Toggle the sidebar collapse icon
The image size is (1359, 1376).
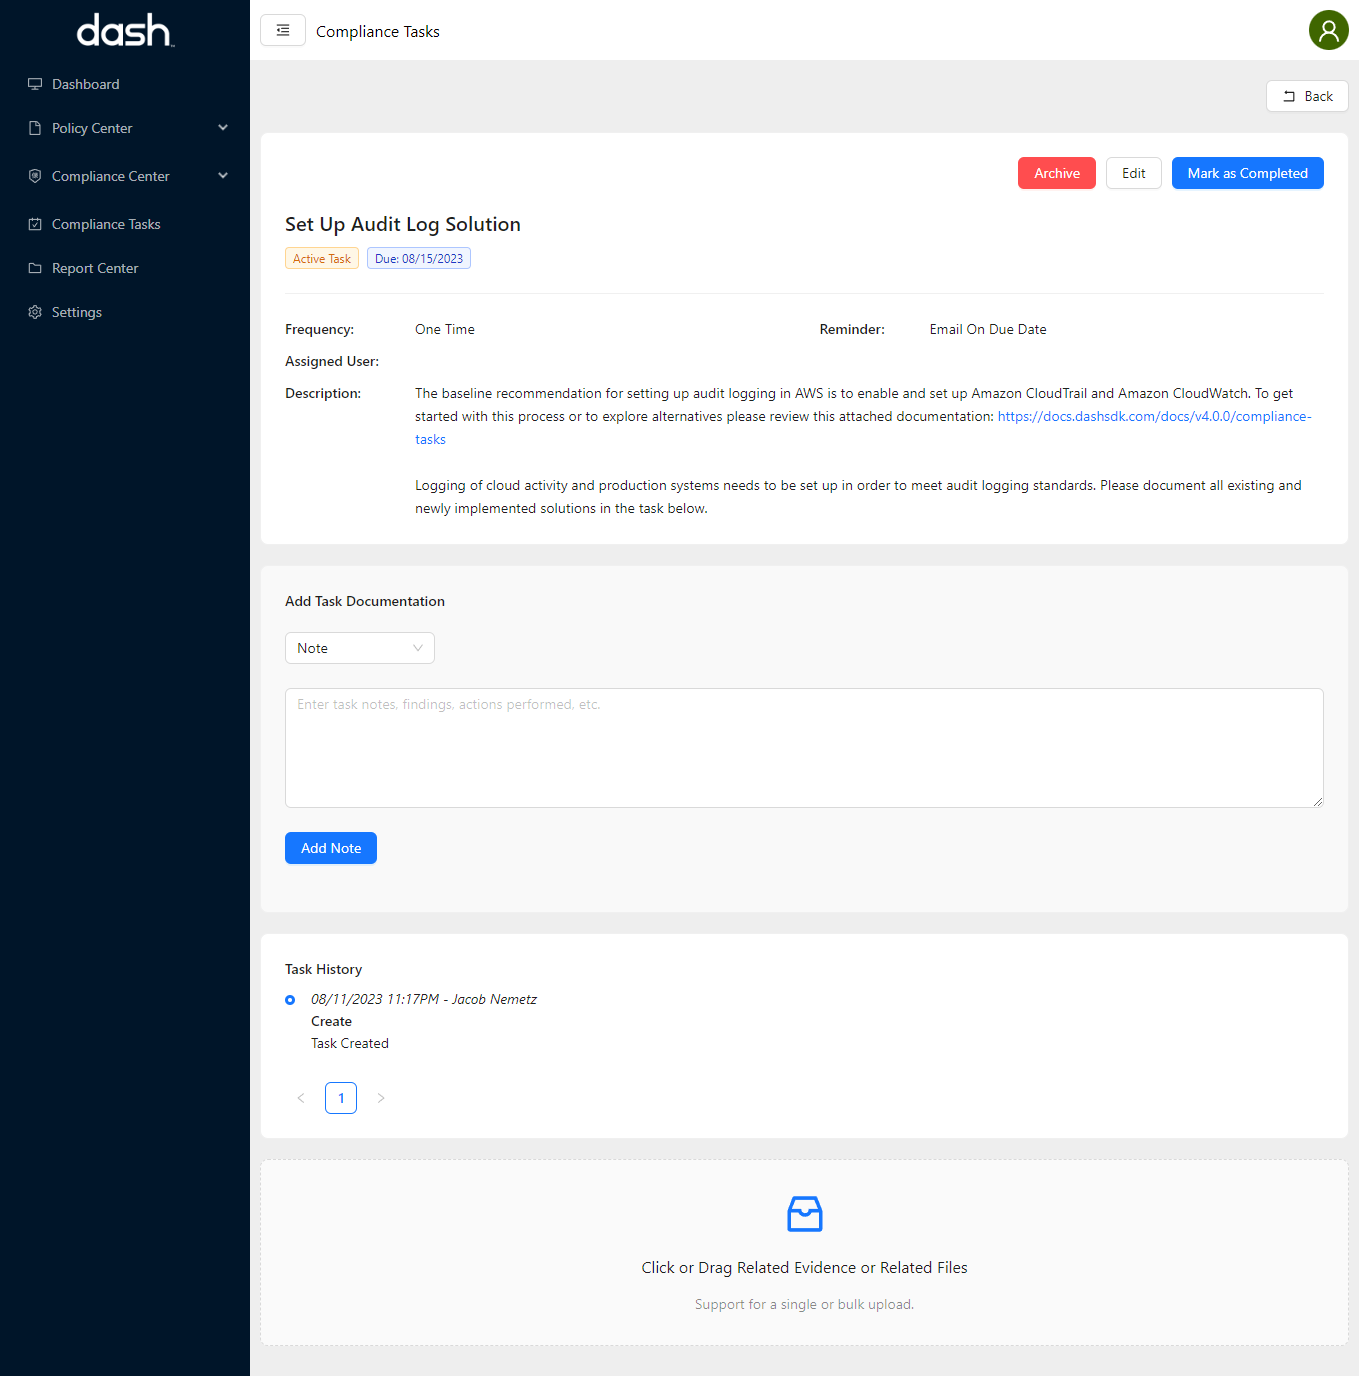tap(282, 30)
